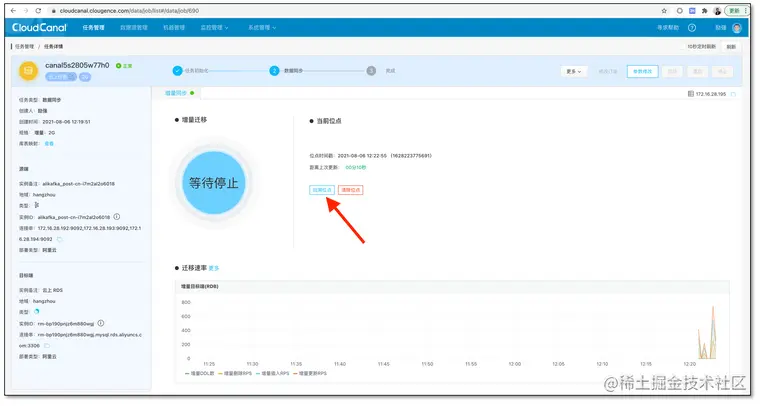
Task: Click step 2 circle 数据同步
Action: point(274,71)
